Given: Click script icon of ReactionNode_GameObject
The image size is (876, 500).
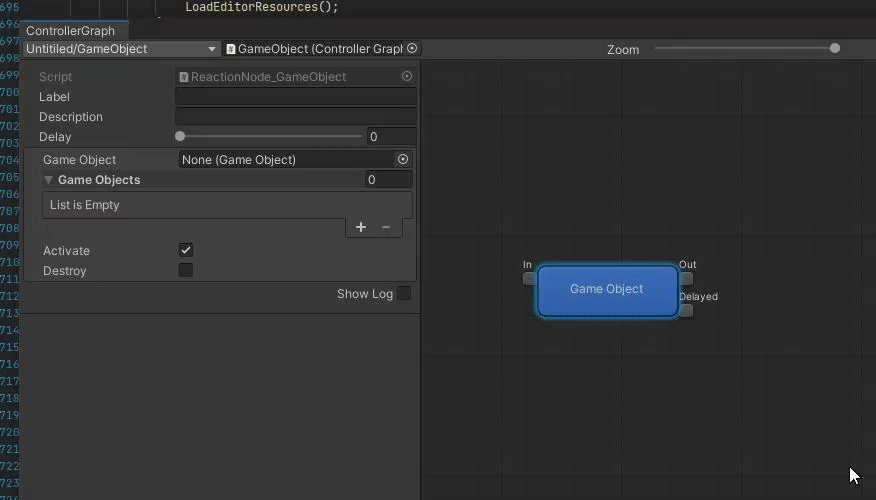Looking at the screenshot, I should tap(184, 77).
